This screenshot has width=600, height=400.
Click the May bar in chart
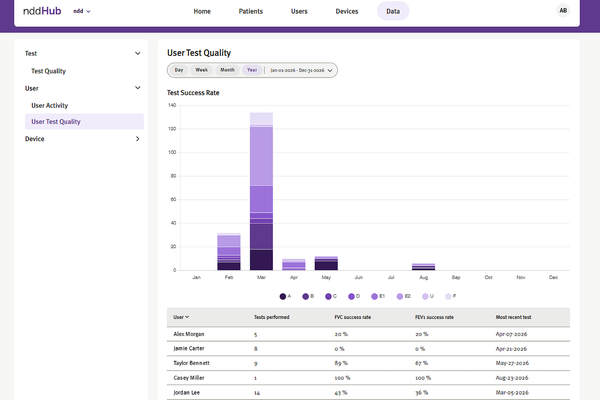point(326,263)
